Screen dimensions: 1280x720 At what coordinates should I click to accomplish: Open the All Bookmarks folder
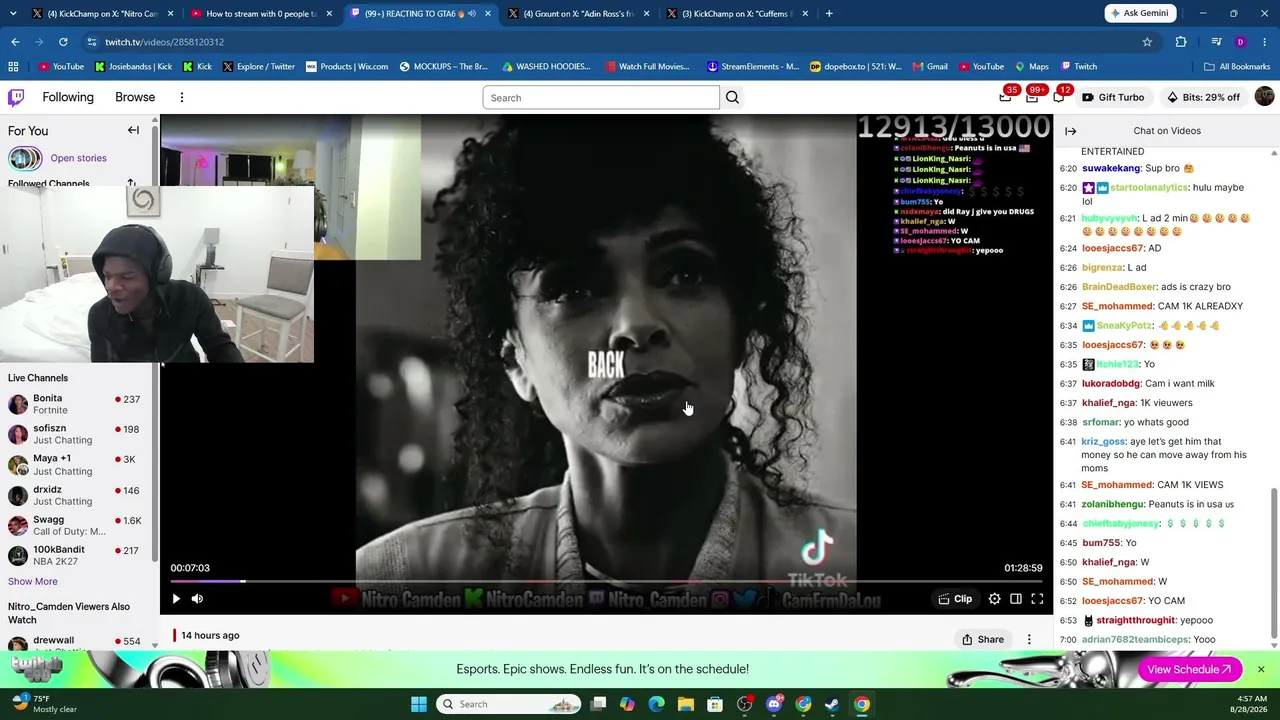click(1237, 67)
